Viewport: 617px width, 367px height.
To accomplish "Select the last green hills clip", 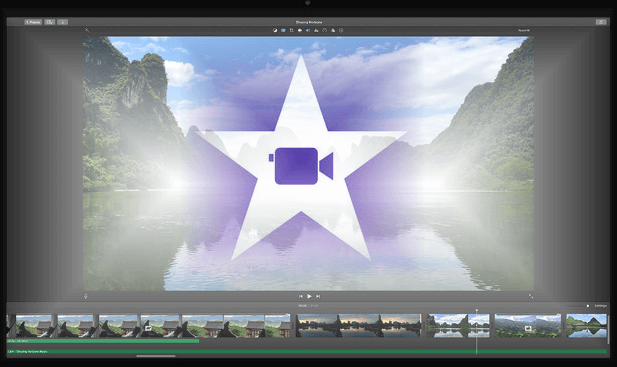I will 586,326.
